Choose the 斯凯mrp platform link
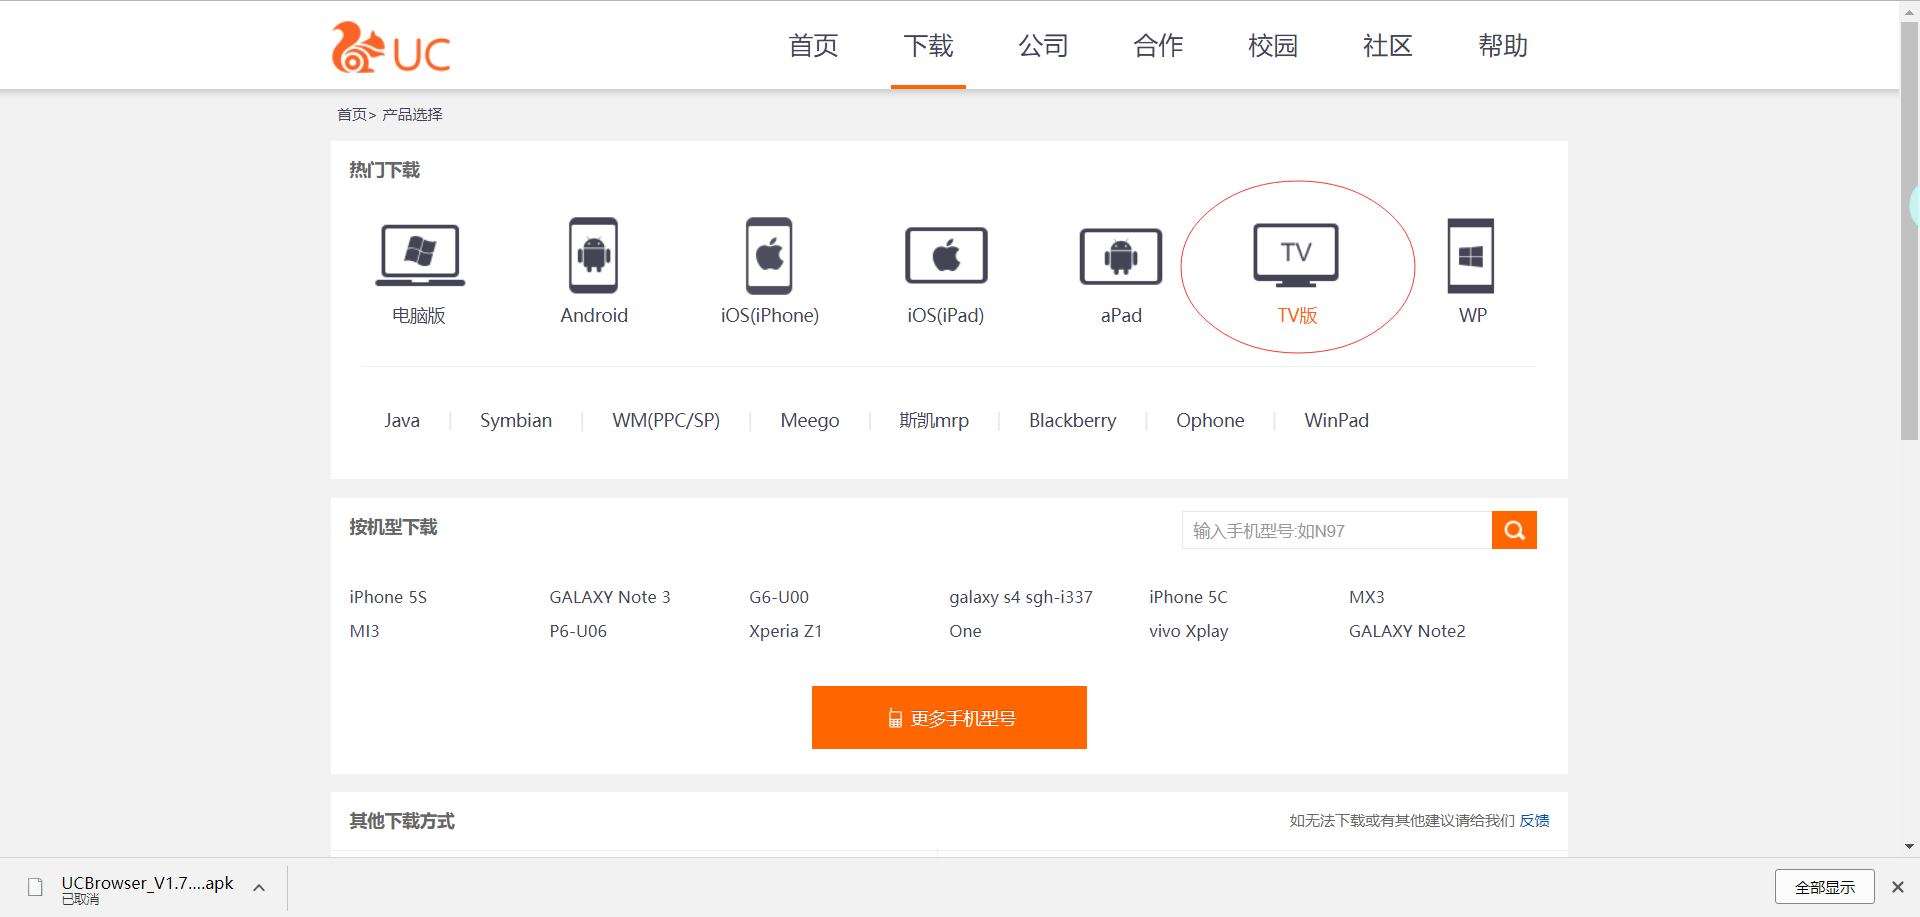Image resolution: width=1920 pixels, height=917 pixels. pyautogui.click(x=934, y=421)
